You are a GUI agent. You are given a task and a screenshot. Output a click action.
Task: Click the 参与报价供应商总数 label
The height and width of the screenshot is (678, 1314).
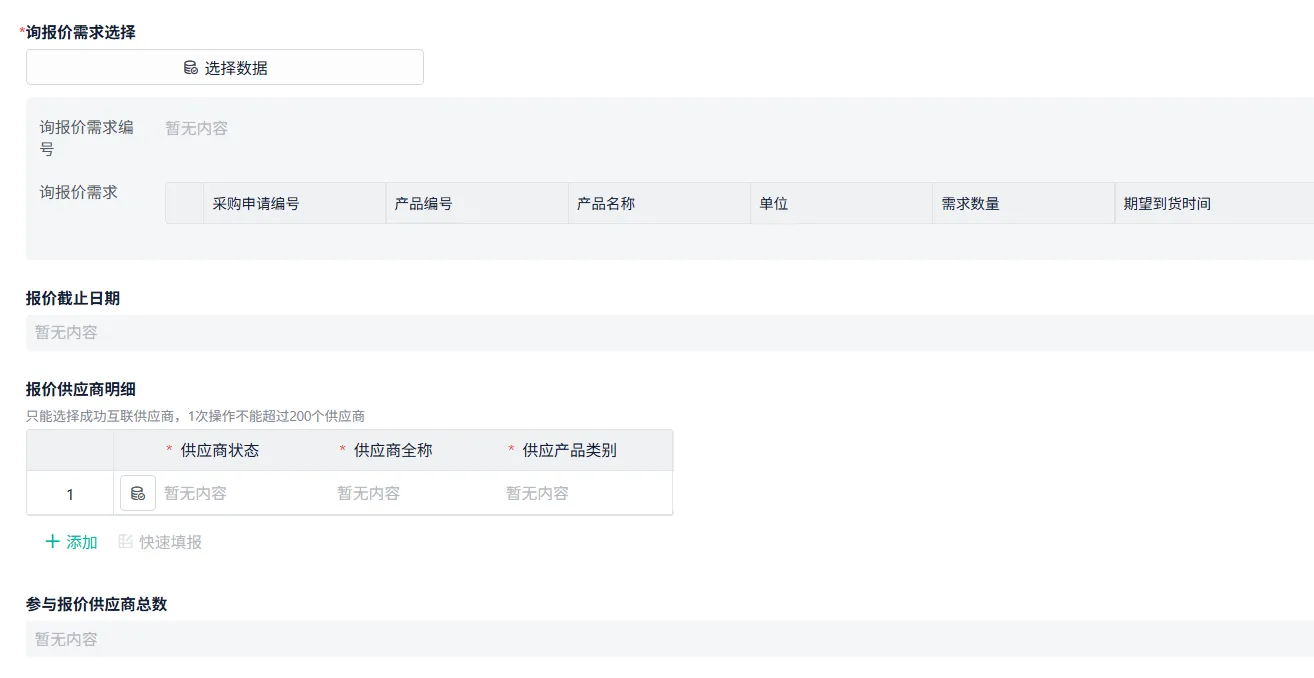pos(96,604)
